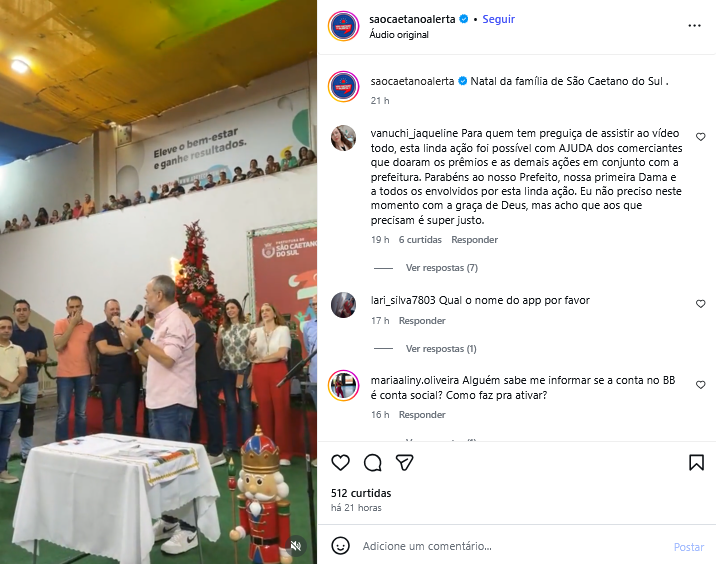Click the Postar button
Screen dimensions: 716x564
coord(689,547)
